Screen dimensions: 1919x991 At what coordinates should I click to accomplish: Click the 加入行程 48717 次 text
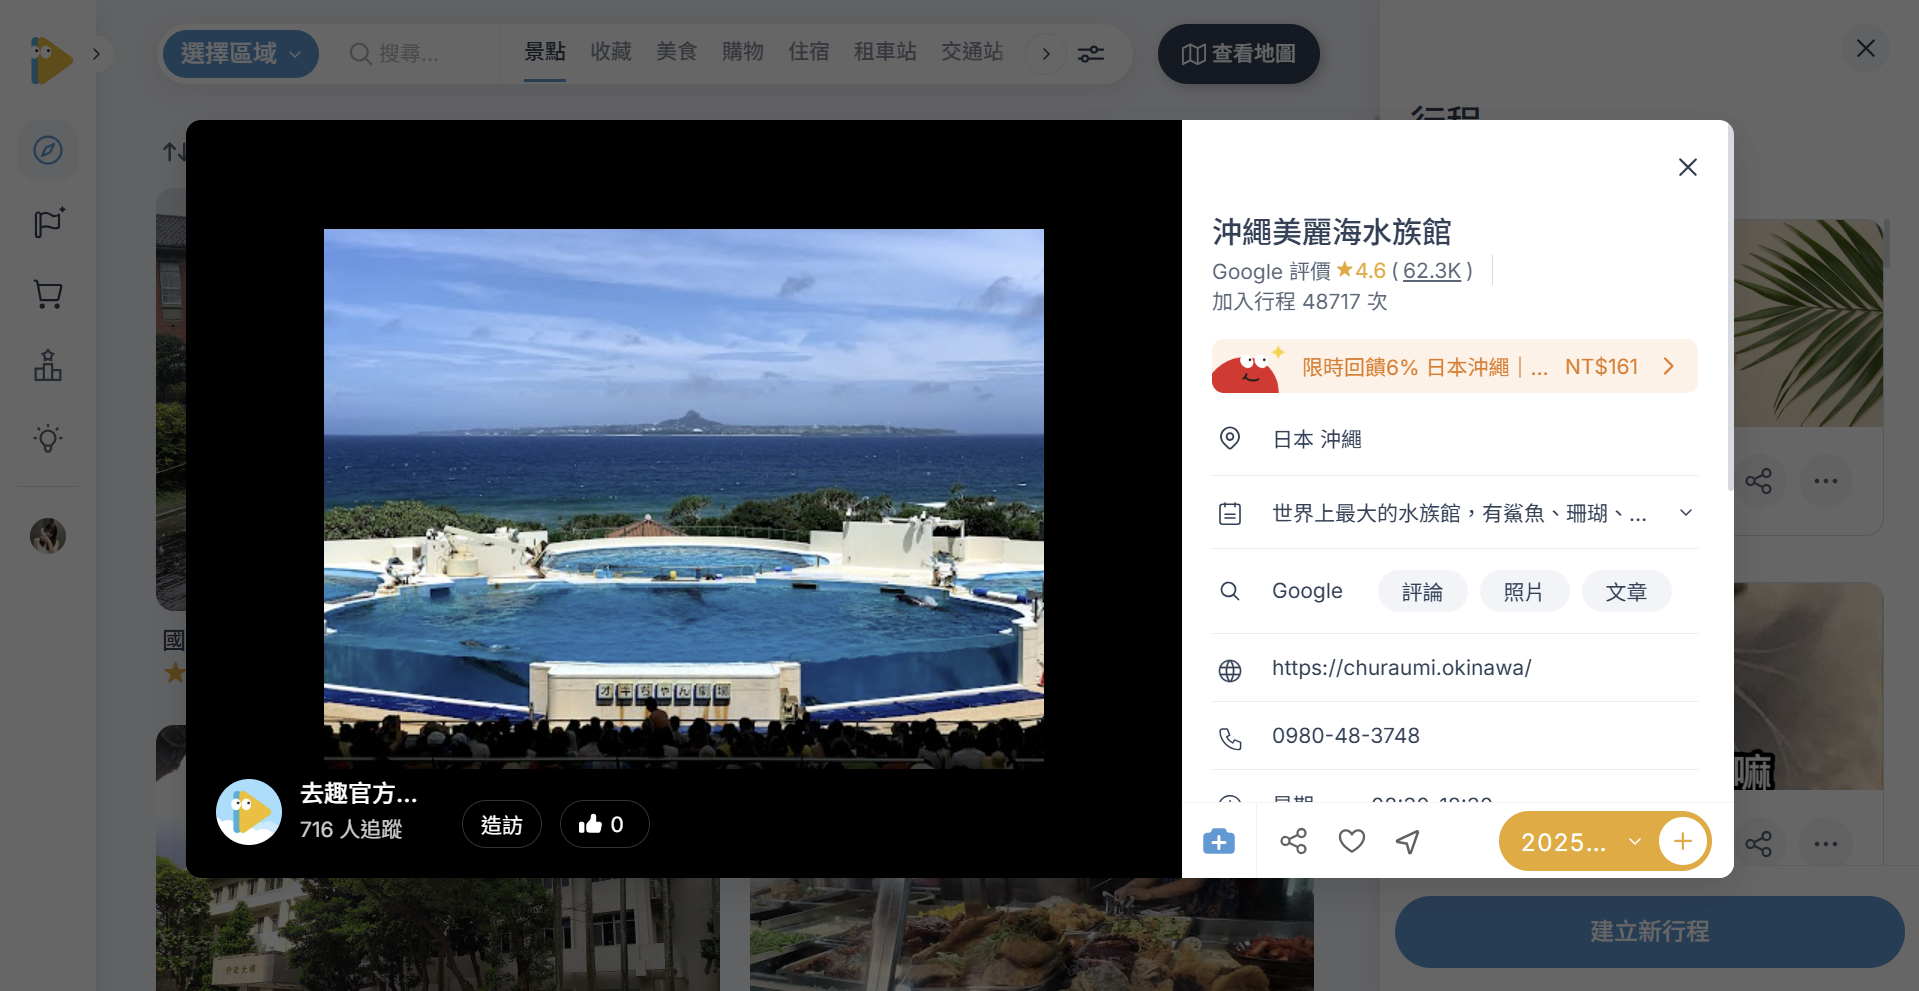(x=1300, y=302)
